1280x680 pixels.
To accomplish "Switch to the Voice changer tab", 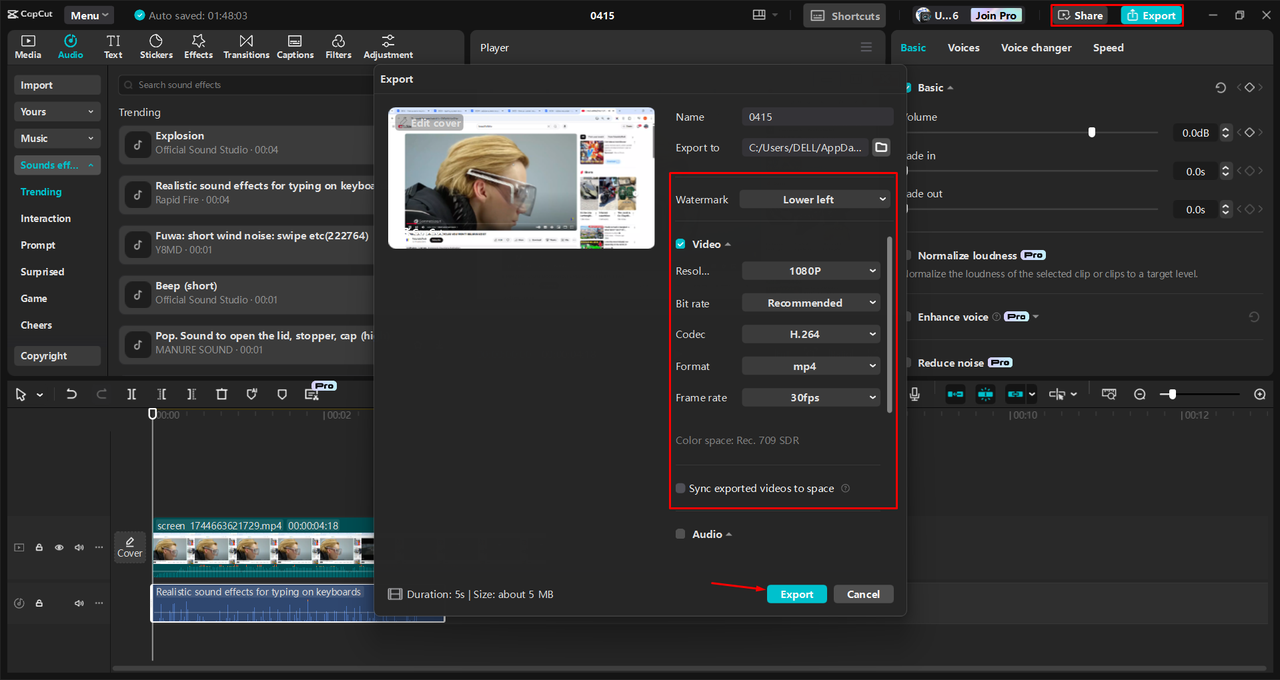I will point(1036,47).
